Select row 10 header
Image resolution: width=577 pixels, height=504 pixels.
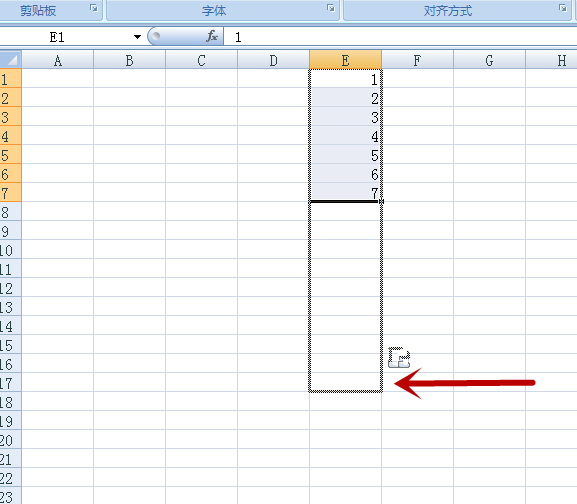(11, 249)
